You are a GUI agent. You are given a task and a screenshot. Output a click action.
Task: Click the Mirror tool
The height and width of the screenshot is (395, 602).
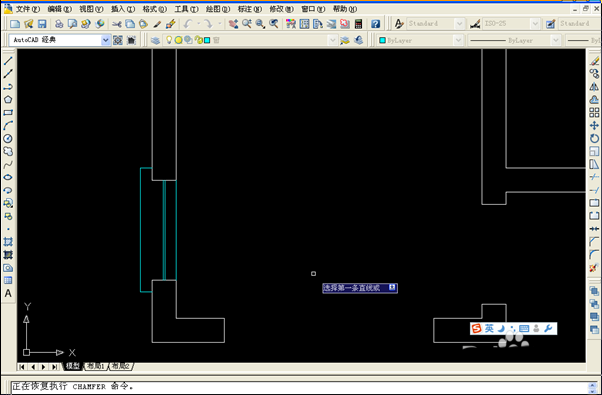pyautogui.click(x=594, y=87)
